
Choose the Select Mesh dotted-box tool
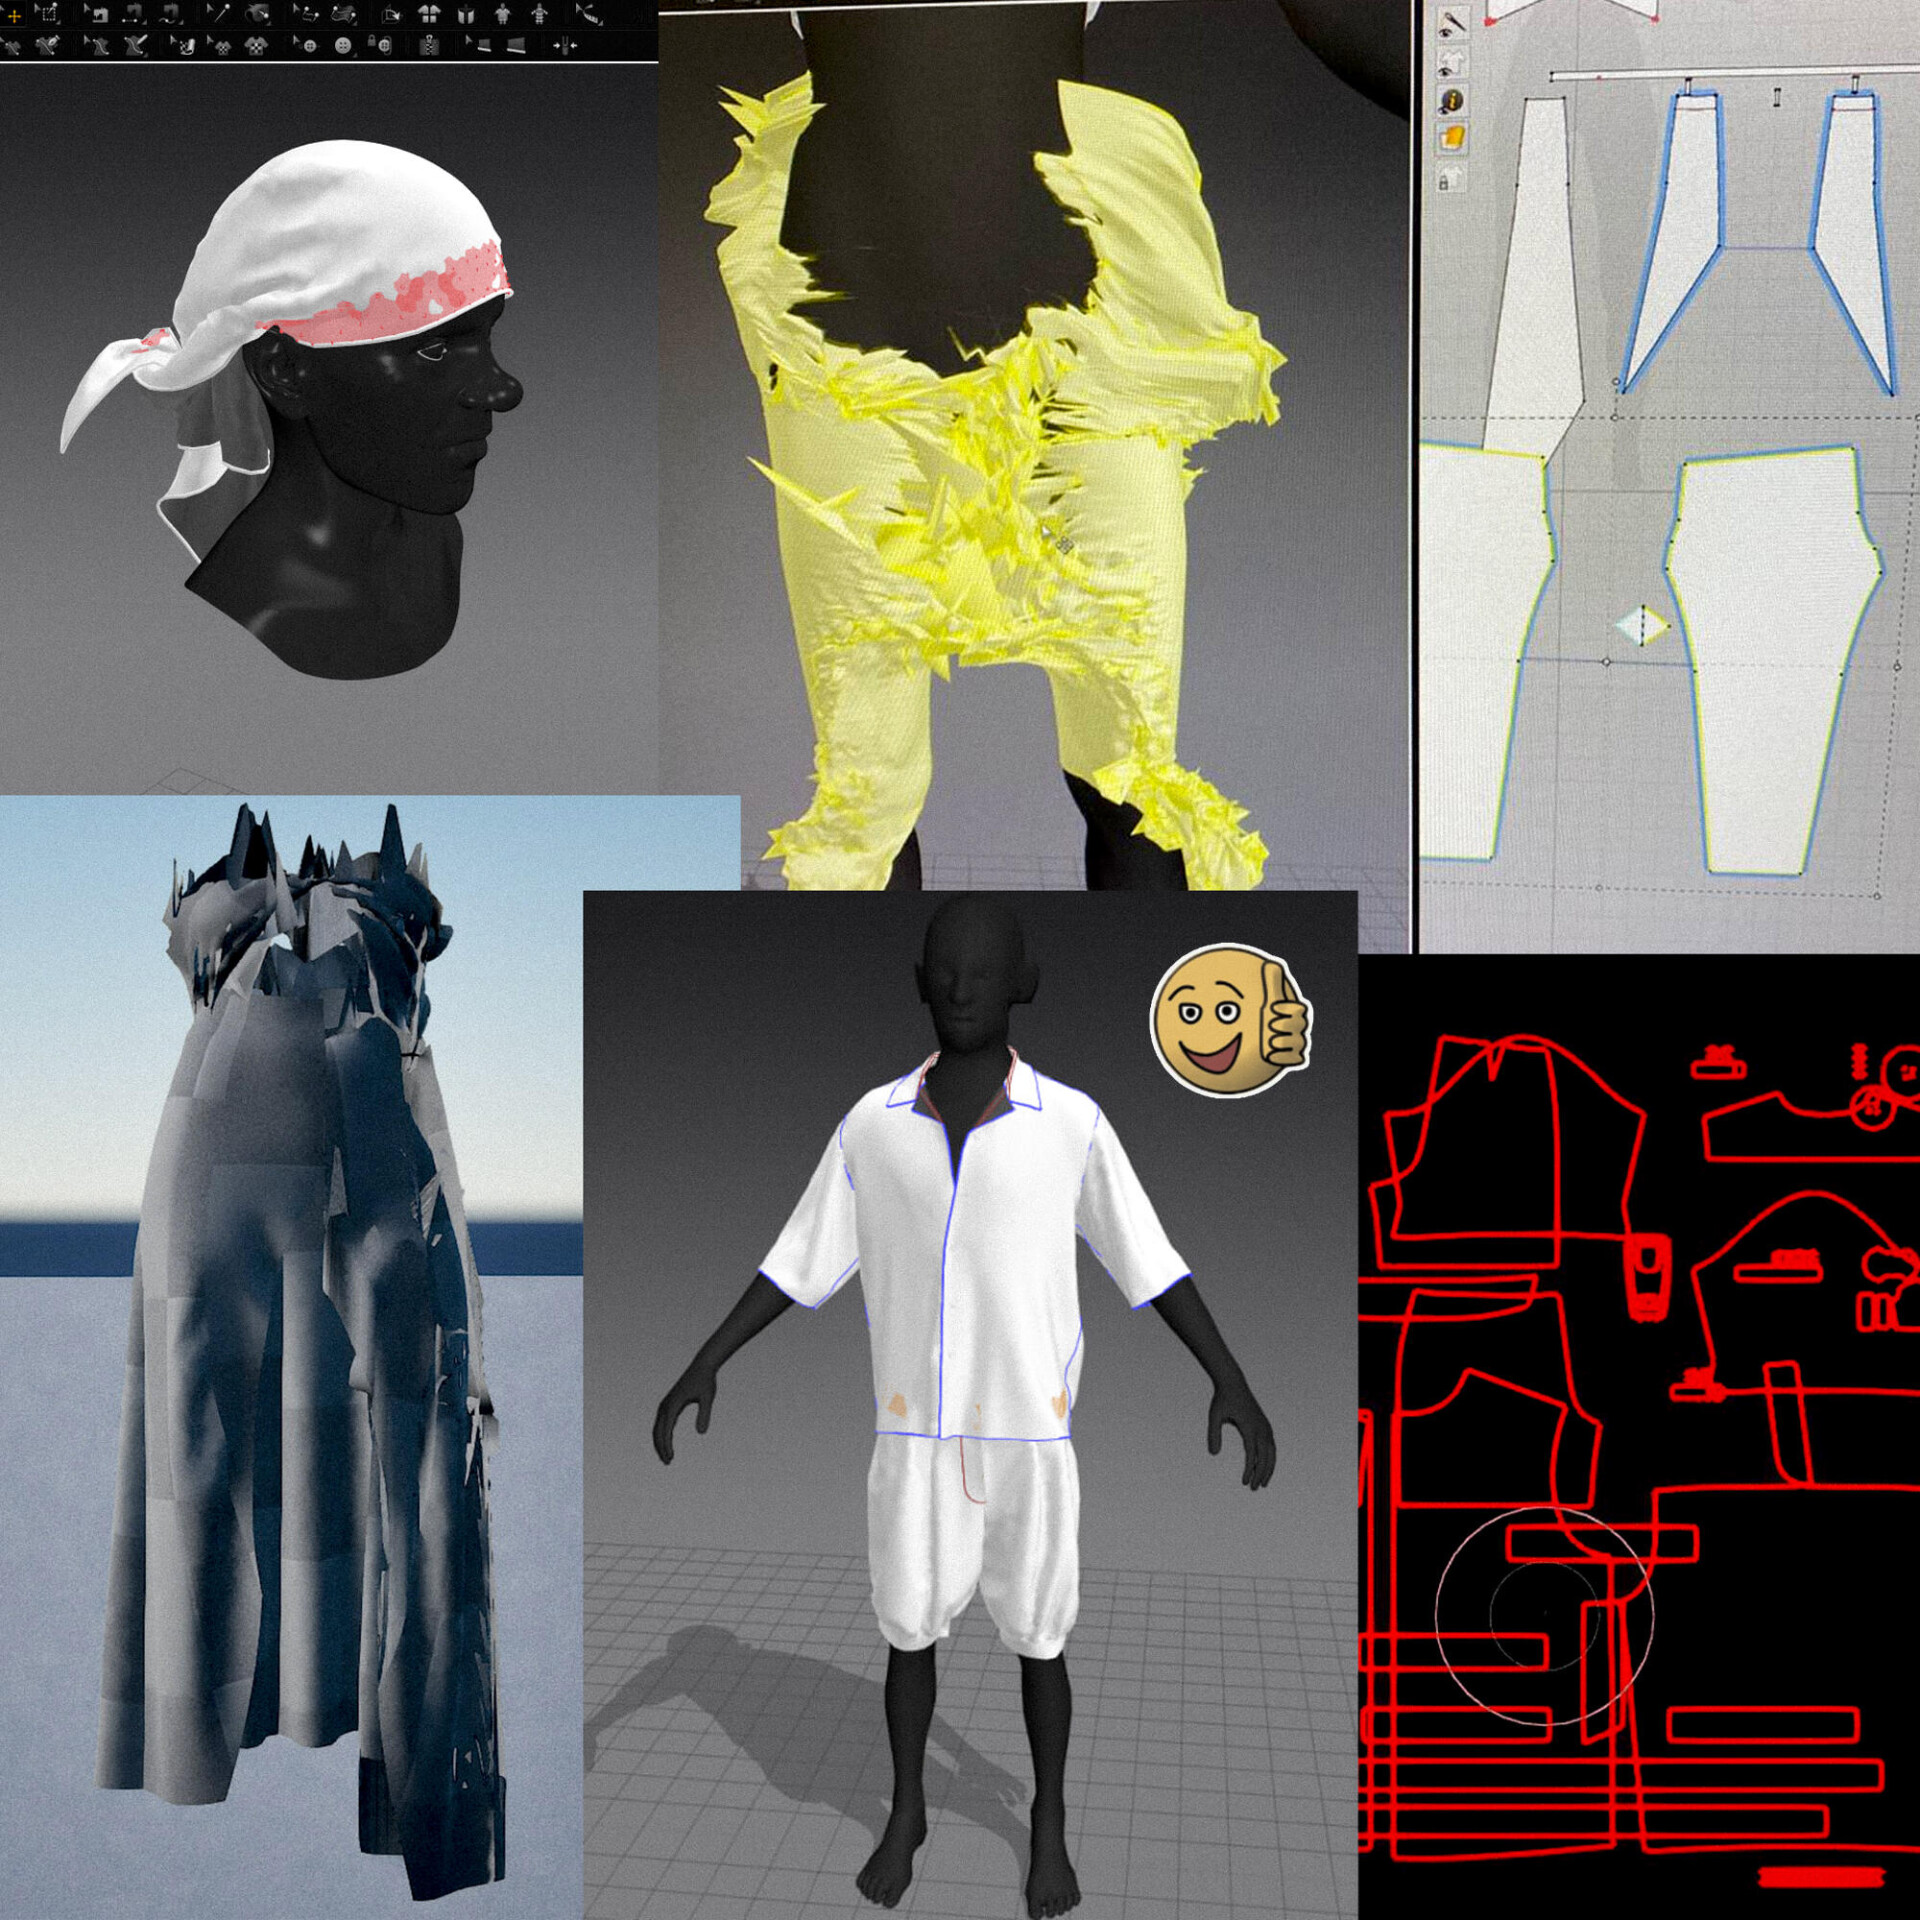point(48,14)
